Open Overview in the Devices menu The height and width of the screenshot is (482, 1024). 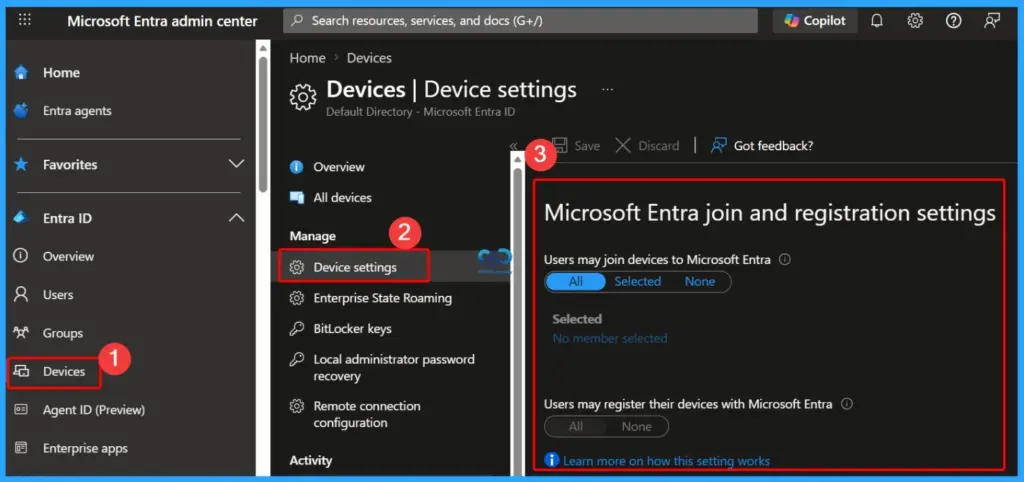coord(339,167)
